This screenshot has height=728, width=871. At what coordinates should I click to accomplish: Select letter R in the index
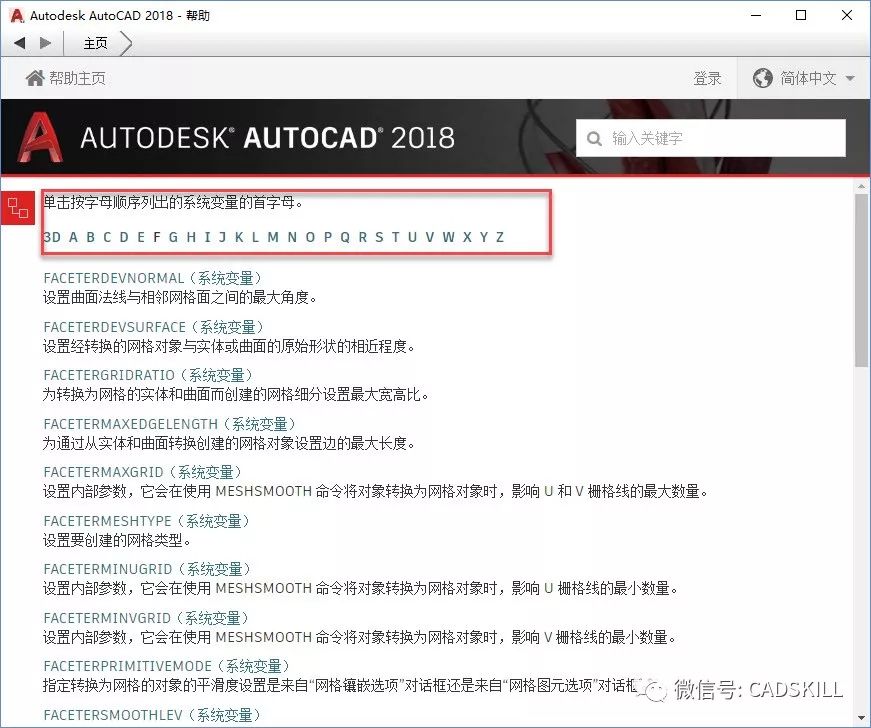[363, 237]
